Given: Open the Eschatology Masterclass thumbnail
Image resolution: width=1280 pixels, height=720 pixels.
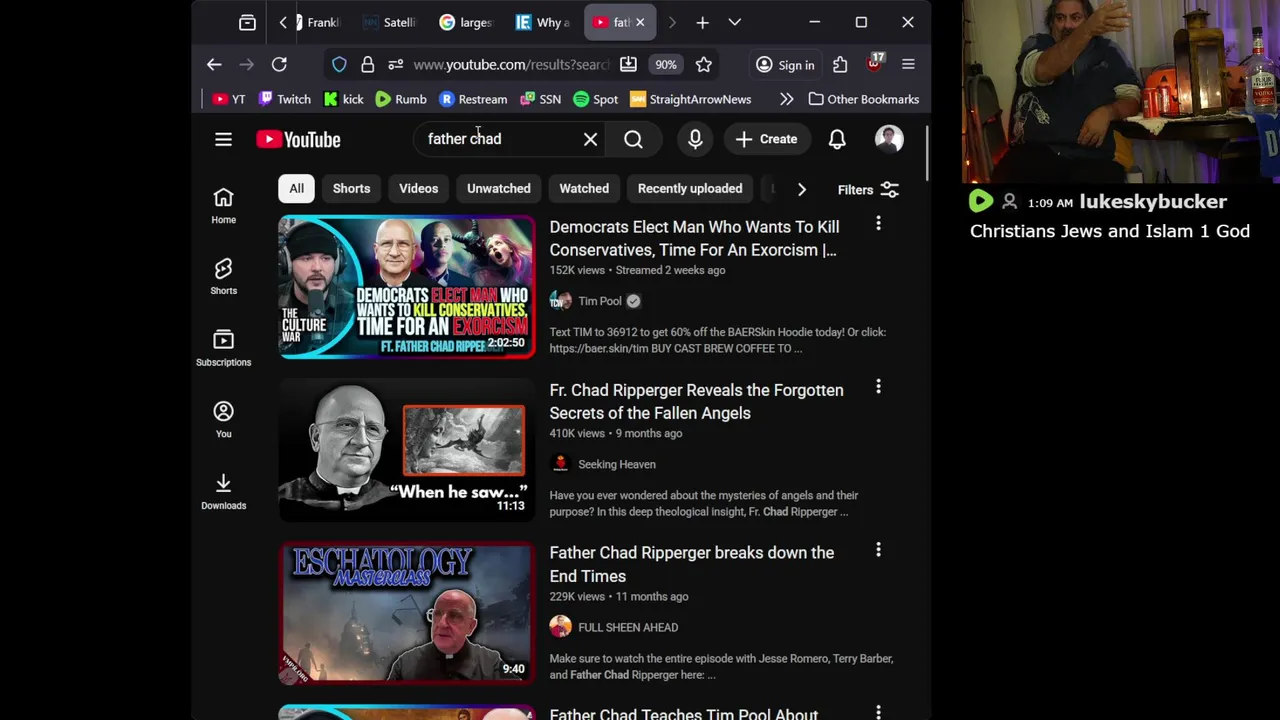Looking at the screenshot, I should point(406,613).
